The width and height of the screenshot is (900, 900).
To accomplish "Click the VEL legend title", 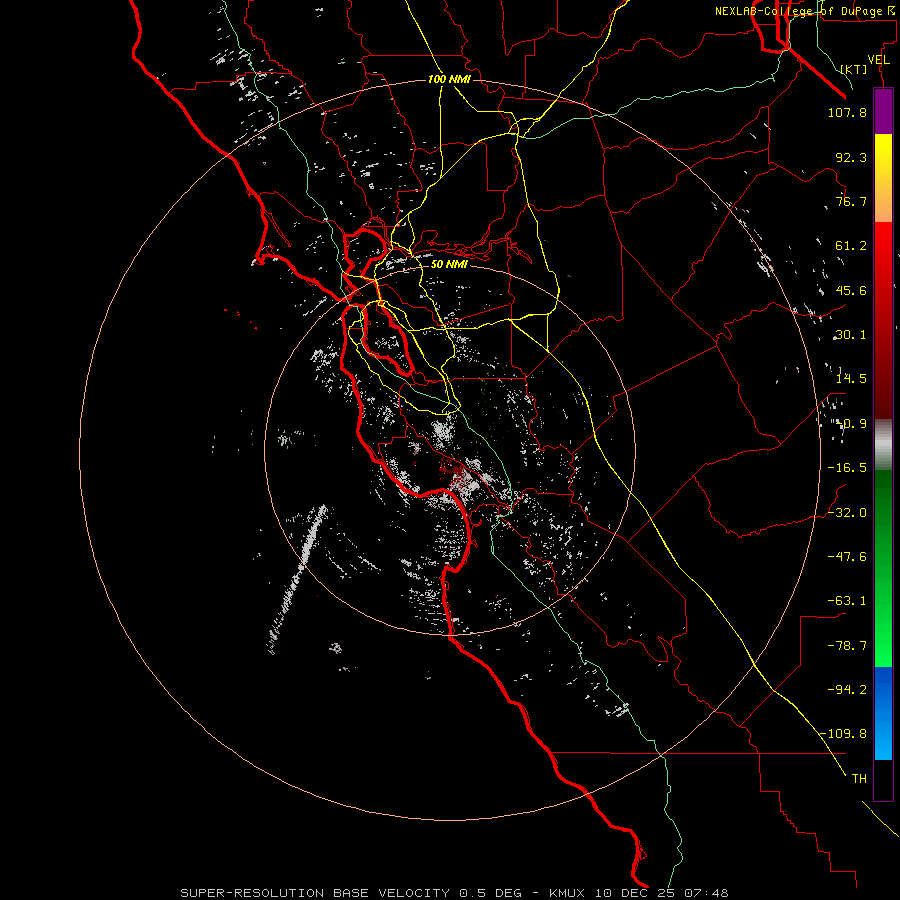I will [x=878, y=60].
